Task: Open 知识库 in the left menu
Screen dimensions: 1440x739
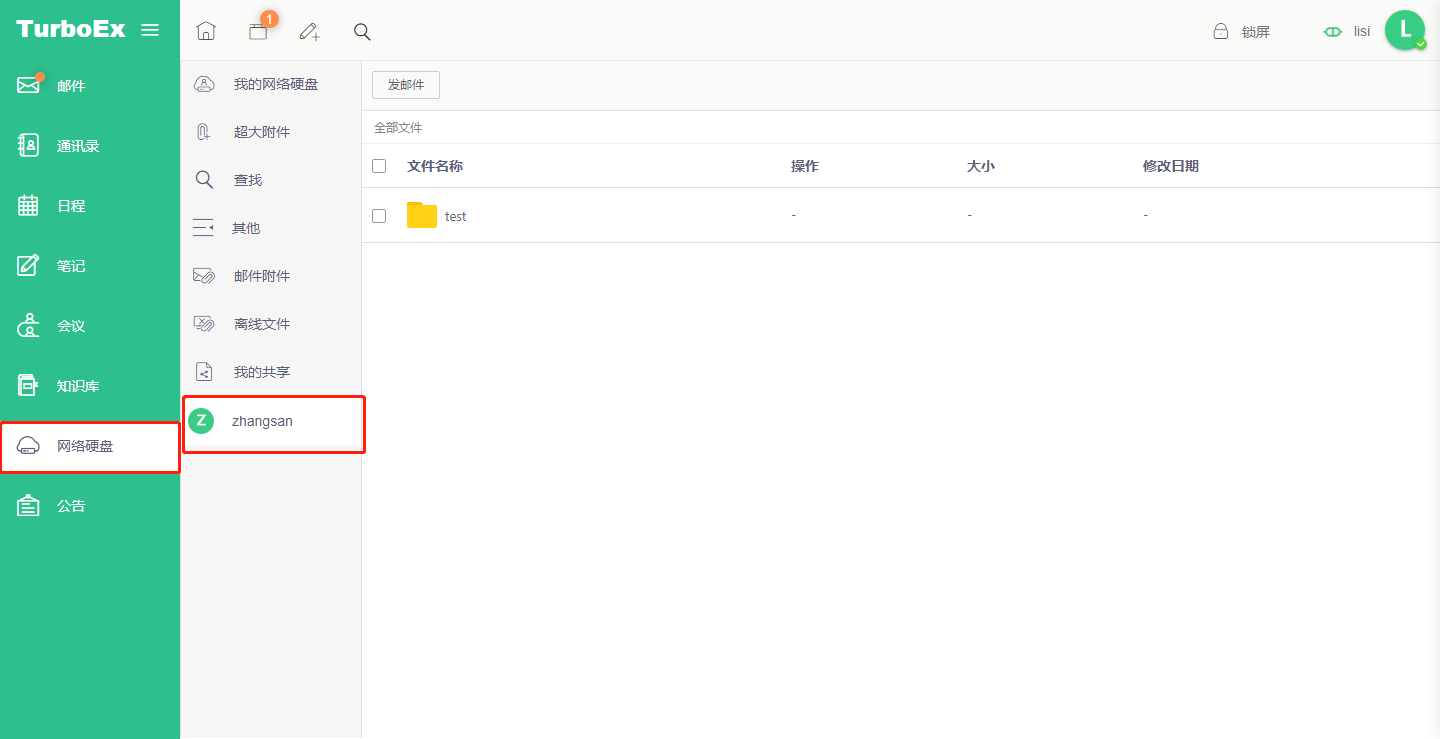Action: coord(90,386)
